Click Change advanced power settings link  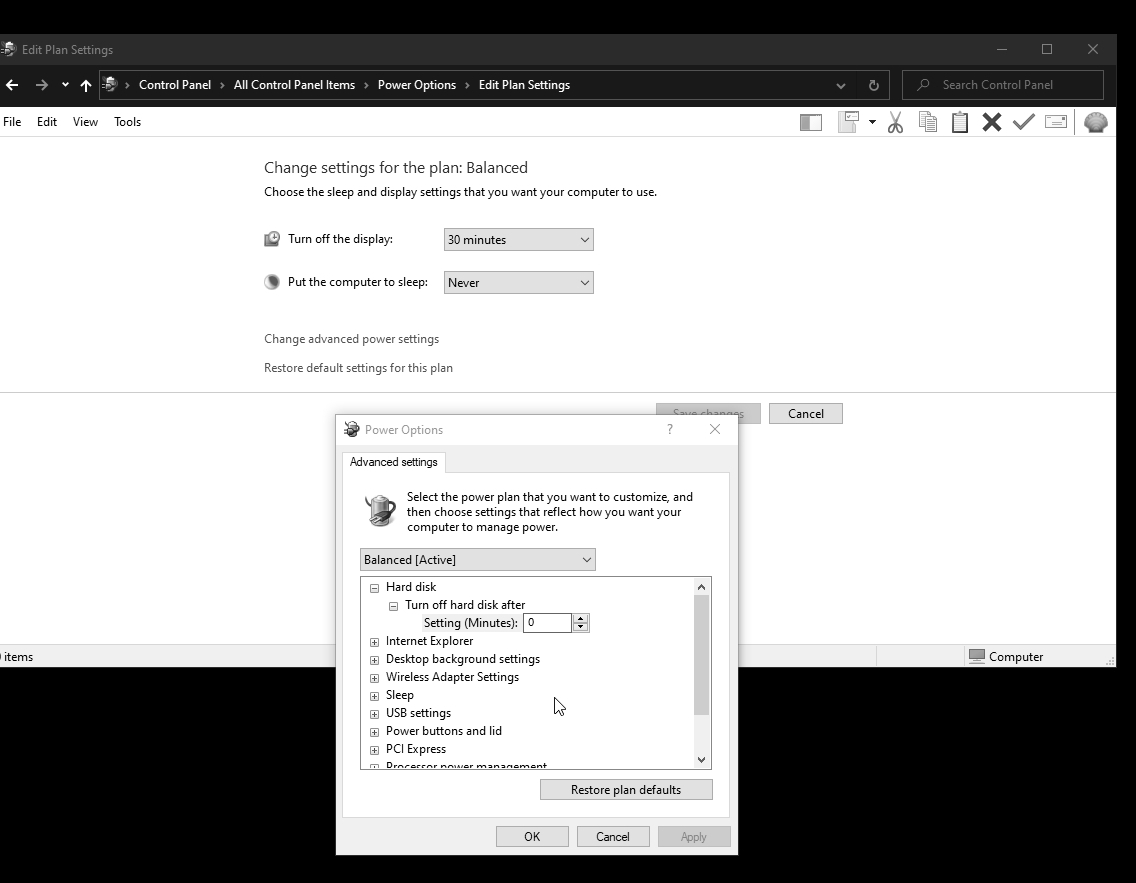click(351, 339)
